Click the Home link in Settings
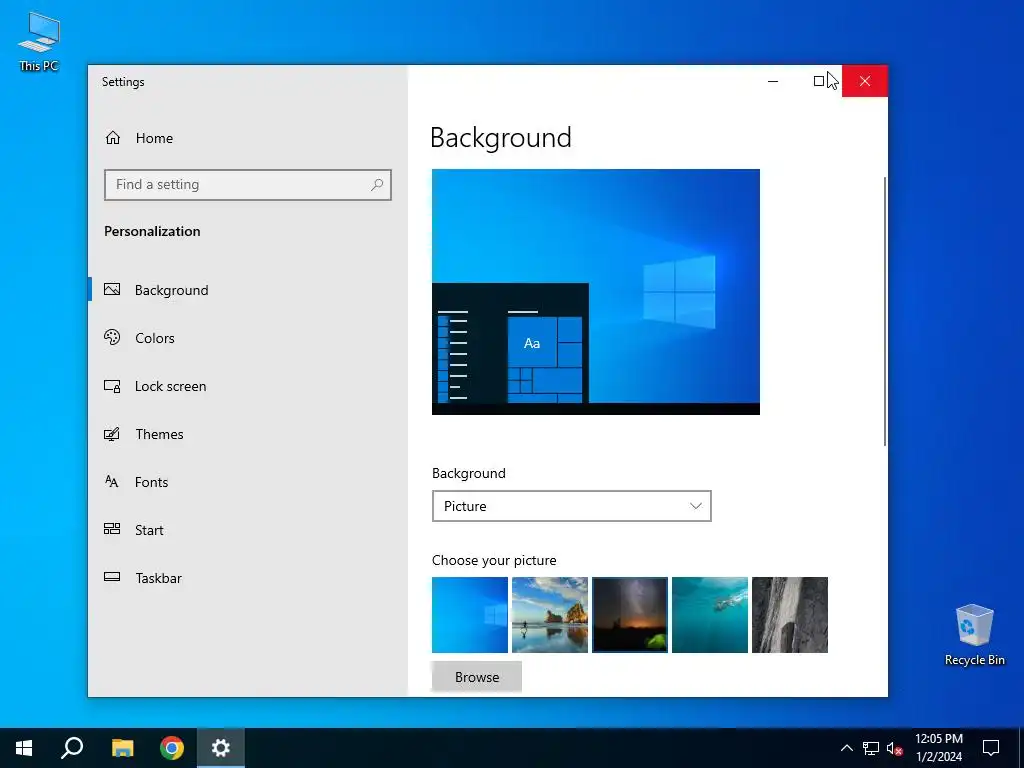 tap(154, 138)
